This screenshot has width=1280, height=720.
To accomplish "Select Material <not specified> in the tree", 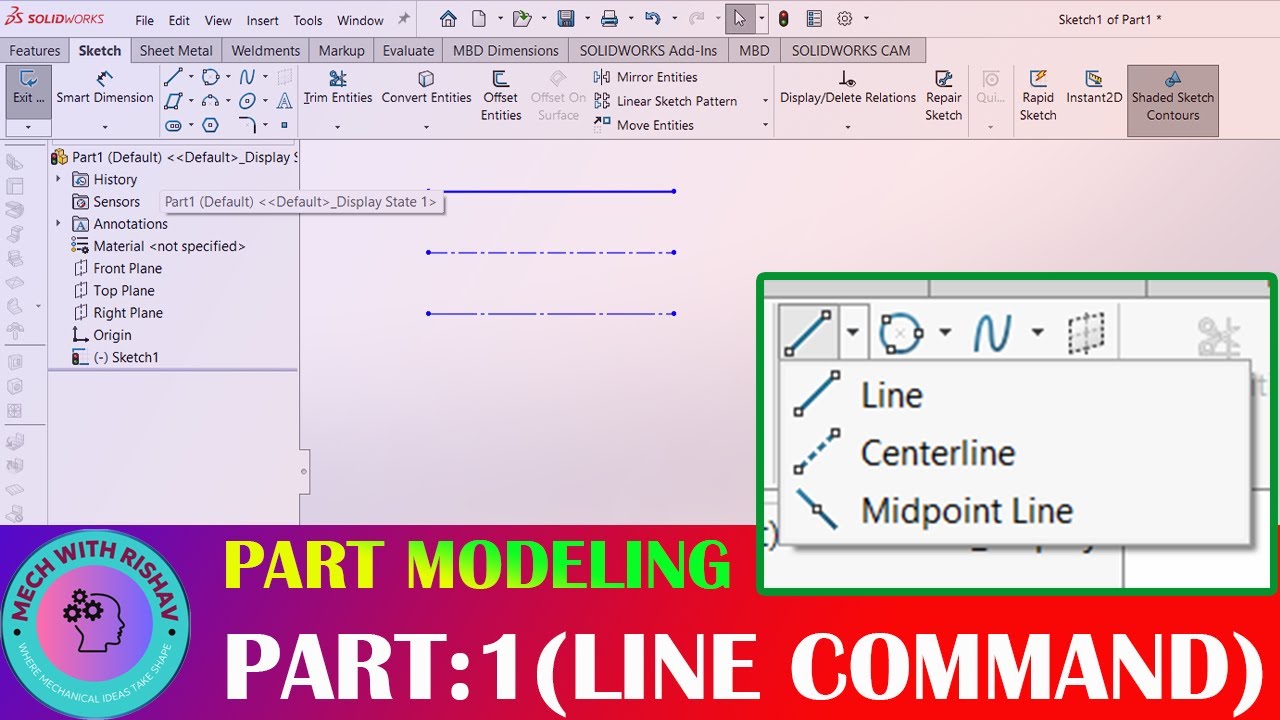I will (159, 246).
